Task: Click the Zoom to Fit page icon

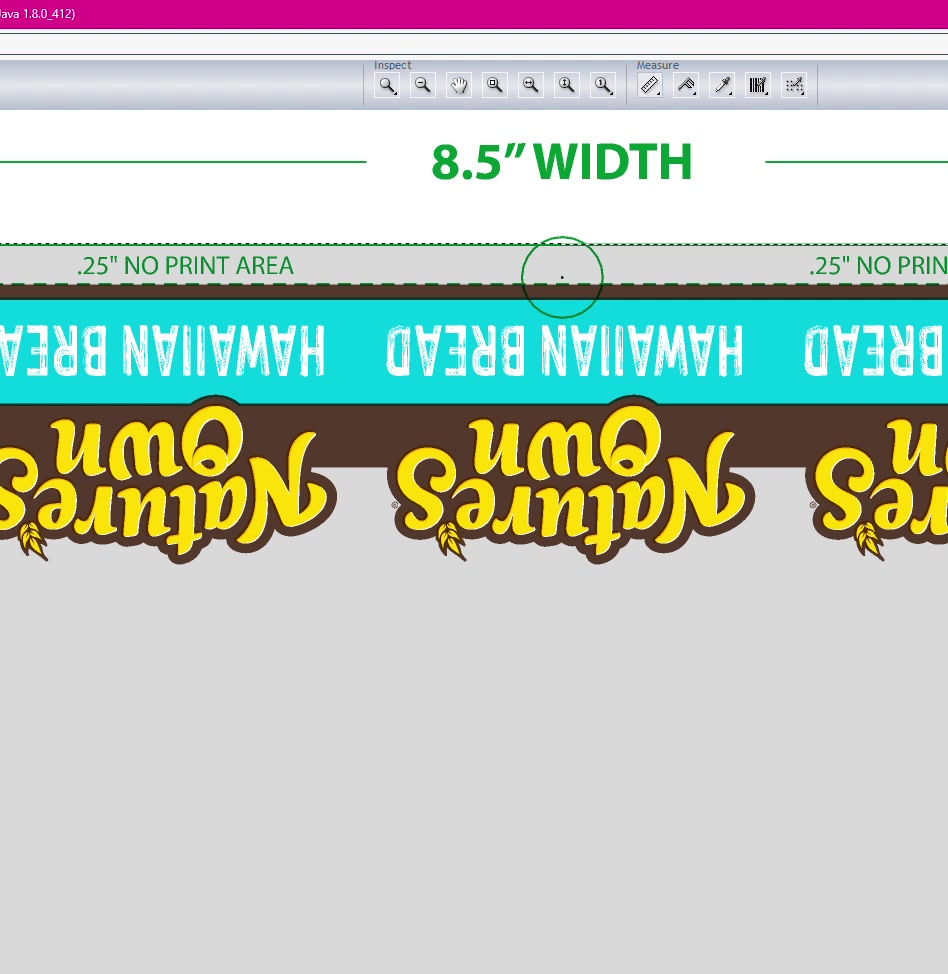Action: point(494,85)
